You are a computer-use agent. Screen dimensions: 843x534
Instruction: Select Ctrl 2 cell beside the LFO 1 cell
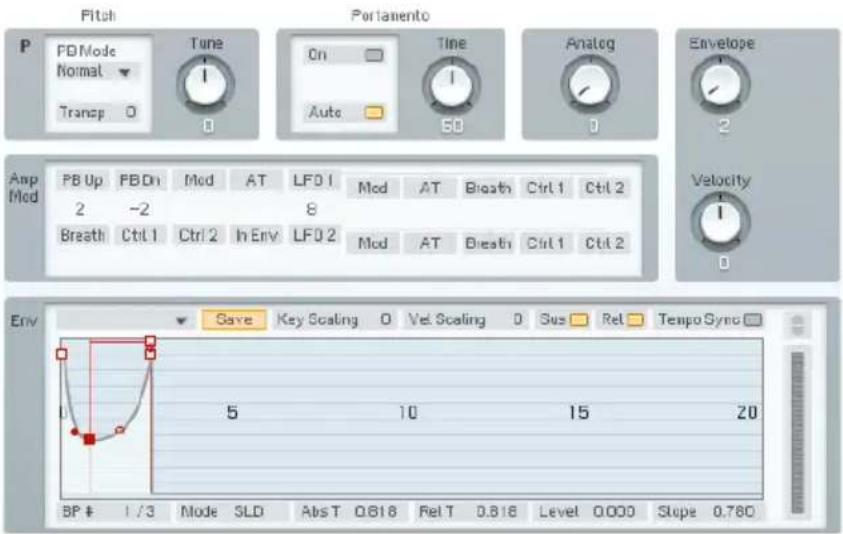[x=604, y=188]
